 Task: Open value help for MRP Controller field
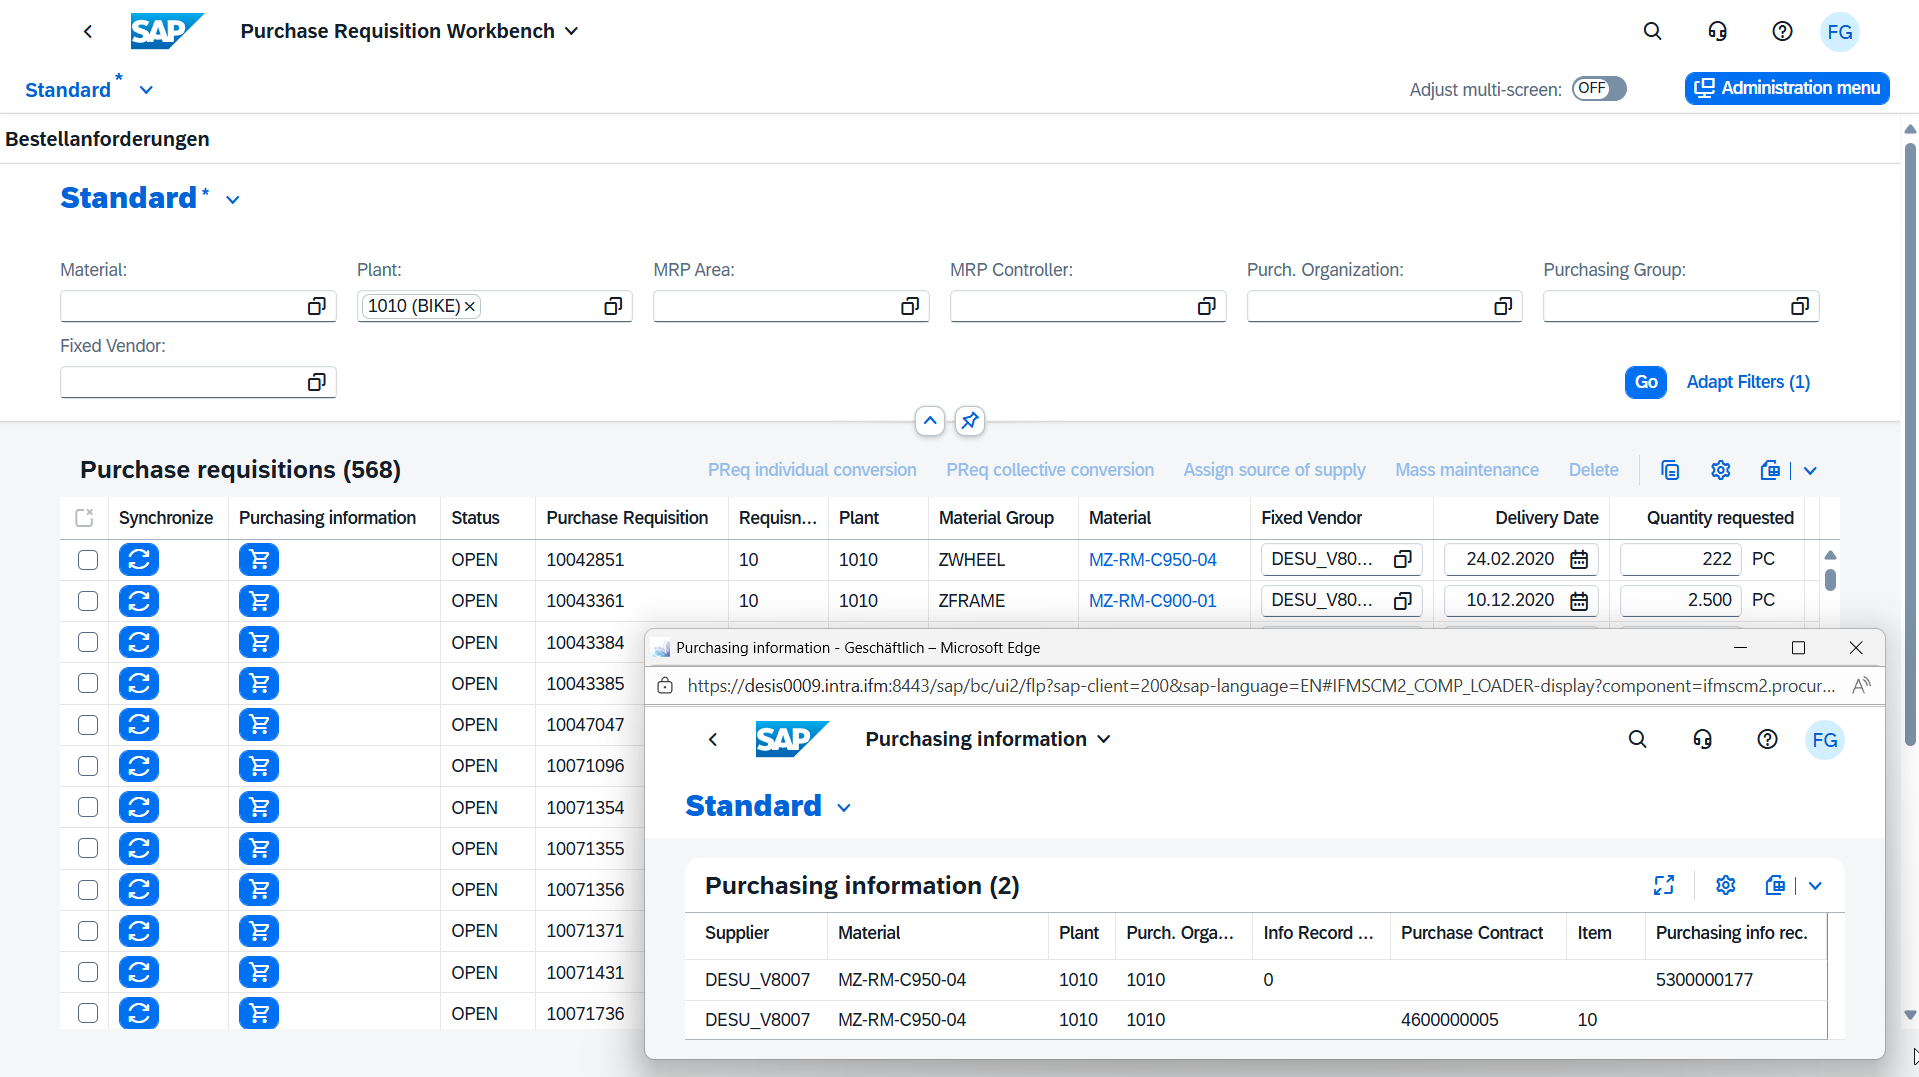click(1206, 306)
